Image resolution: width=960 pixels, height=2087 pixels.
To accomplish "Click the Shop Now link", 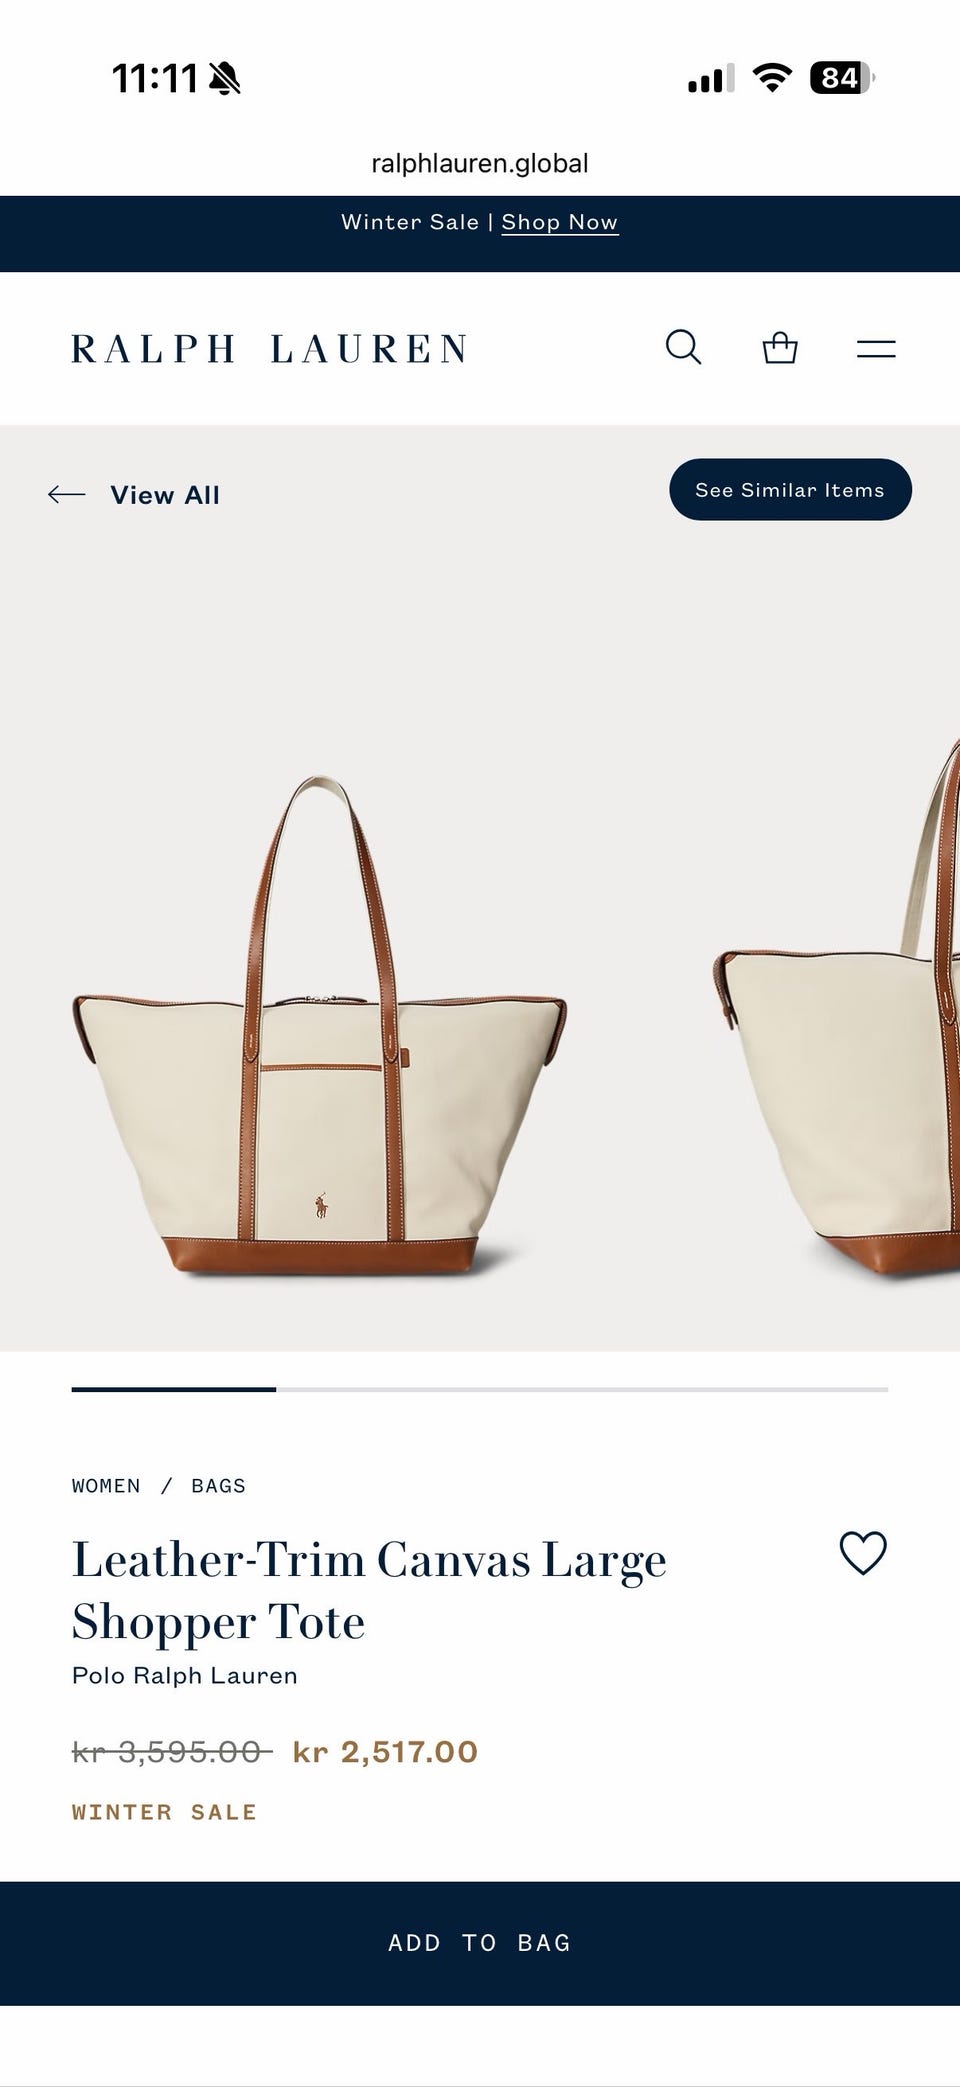I will [x=560, y=222].
